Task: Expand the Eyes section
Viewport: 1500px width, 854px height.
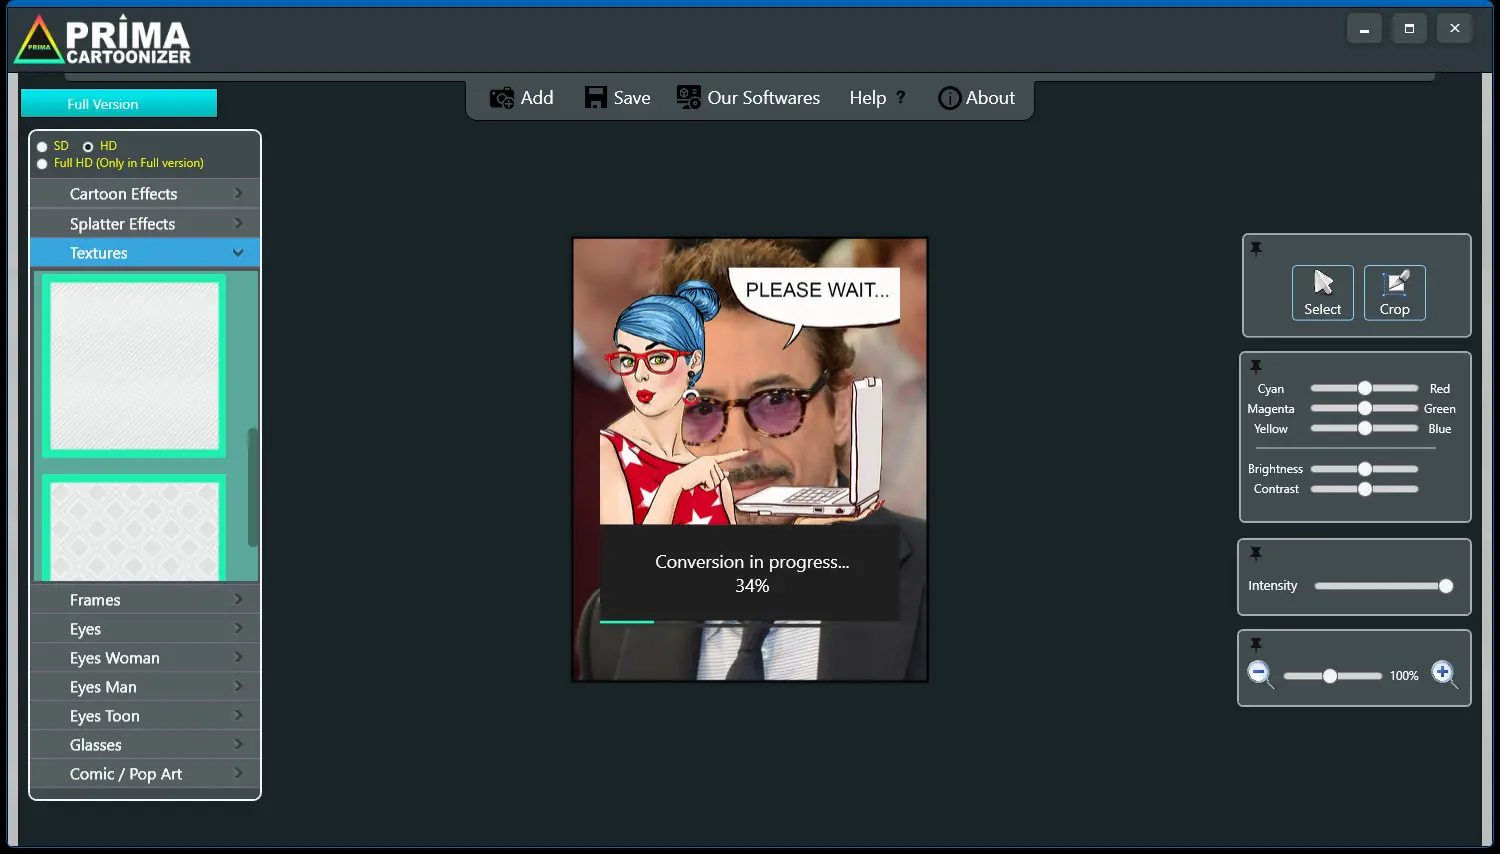Action: click(x=145, y=629)
